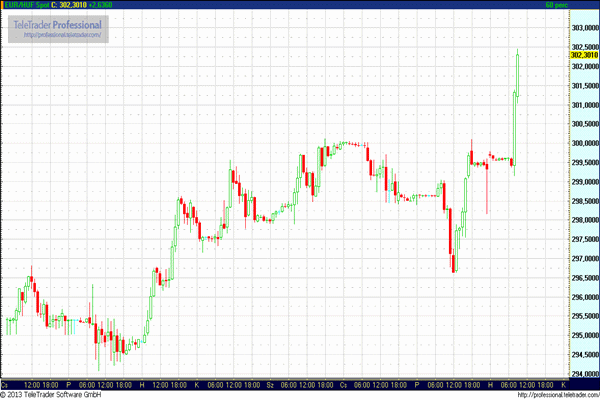Click the red candle at the 296,7 low
The height and width of the screenshot is (400, 600).
(453, 250)
